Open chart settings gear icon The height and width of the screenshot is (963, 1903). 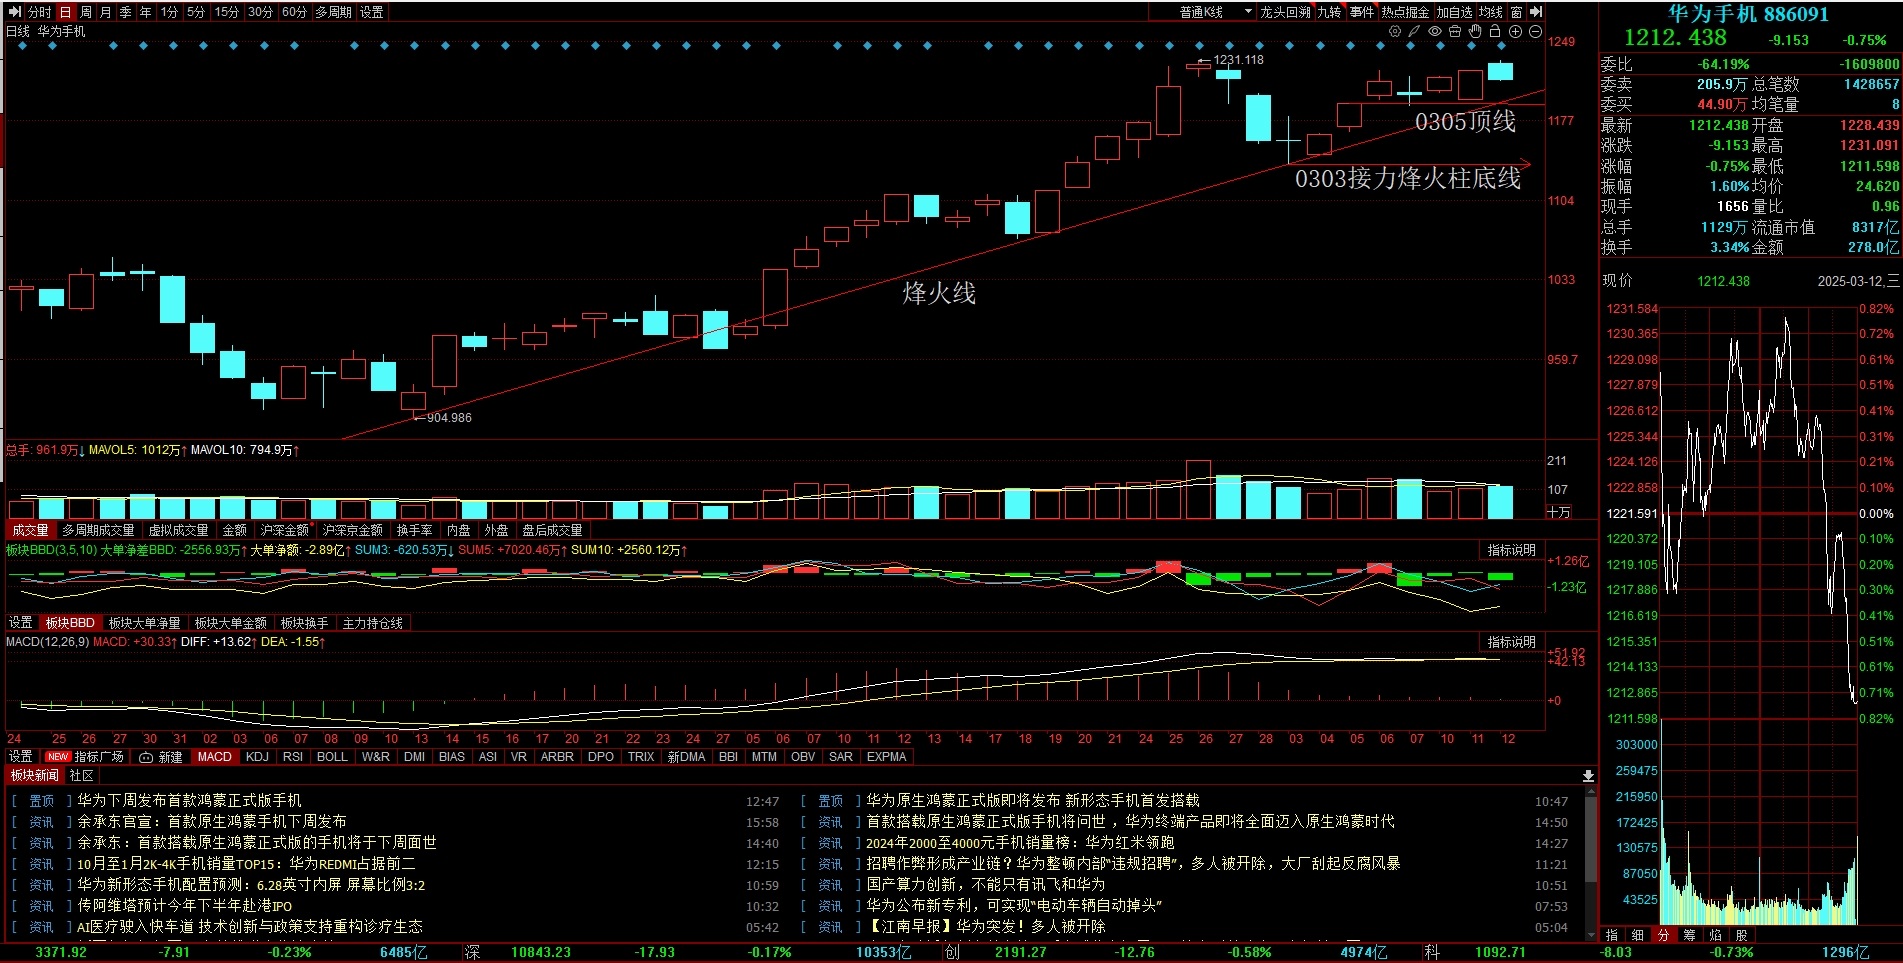click(1395, 32)
